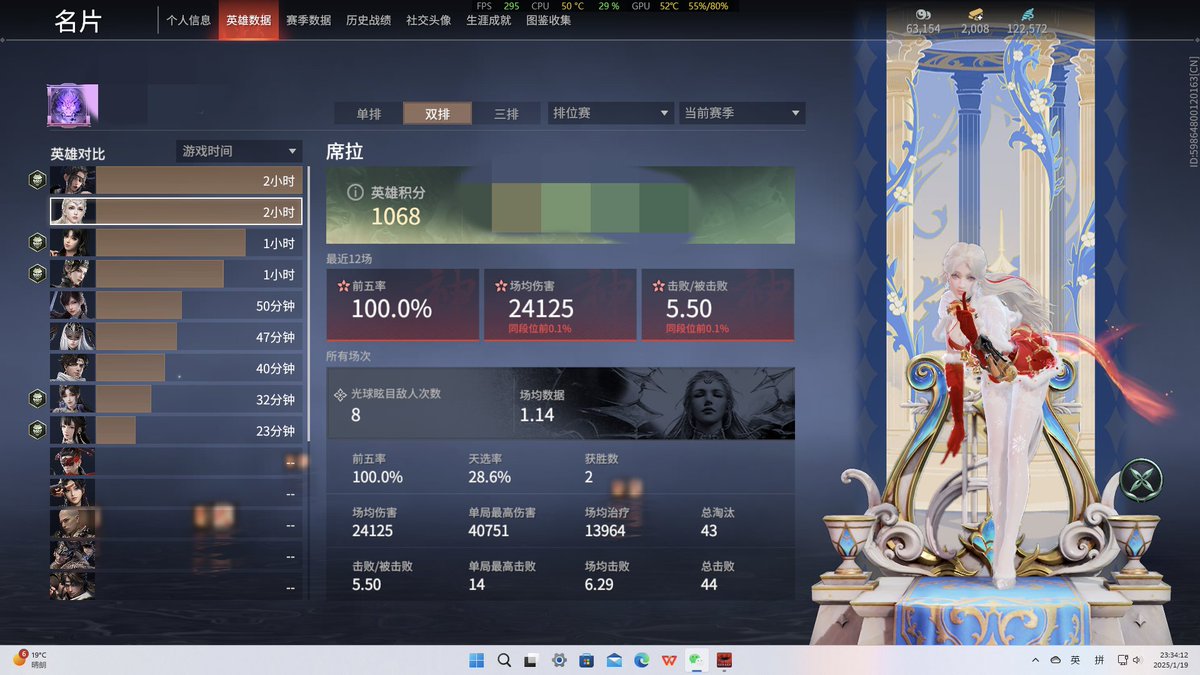Click the star icon next to 击败/被击败 card
This screenshot has height=675, width=1200.
pos(657,286)
